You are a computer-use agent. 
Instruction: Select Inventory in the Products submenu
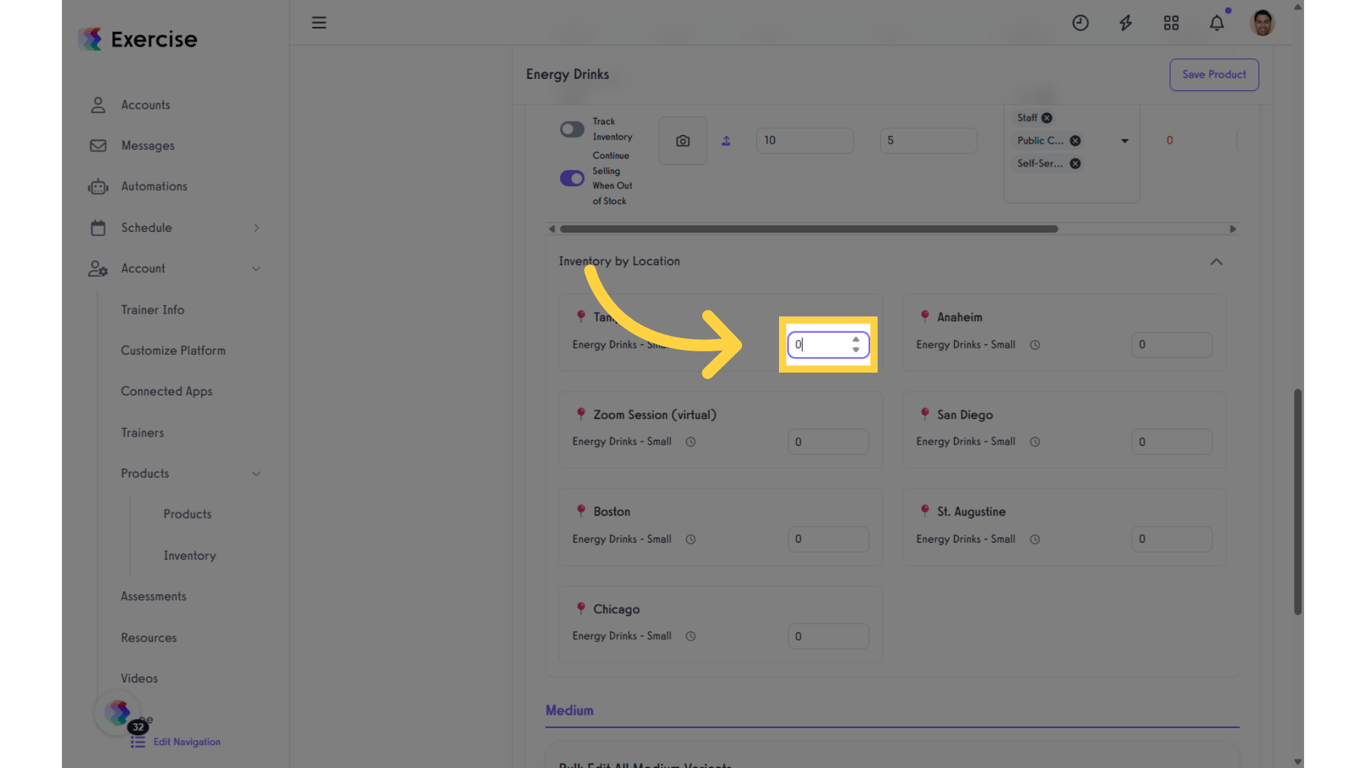click(x=189, y=555)
